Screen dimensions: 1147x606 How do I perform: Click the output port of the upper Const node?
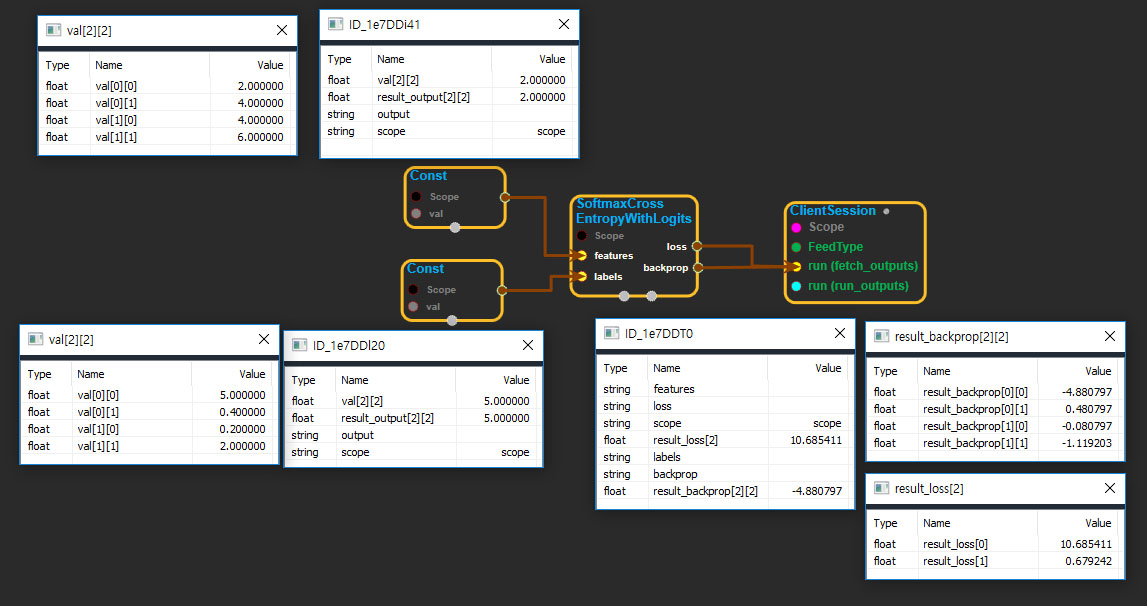pos(504,197)
